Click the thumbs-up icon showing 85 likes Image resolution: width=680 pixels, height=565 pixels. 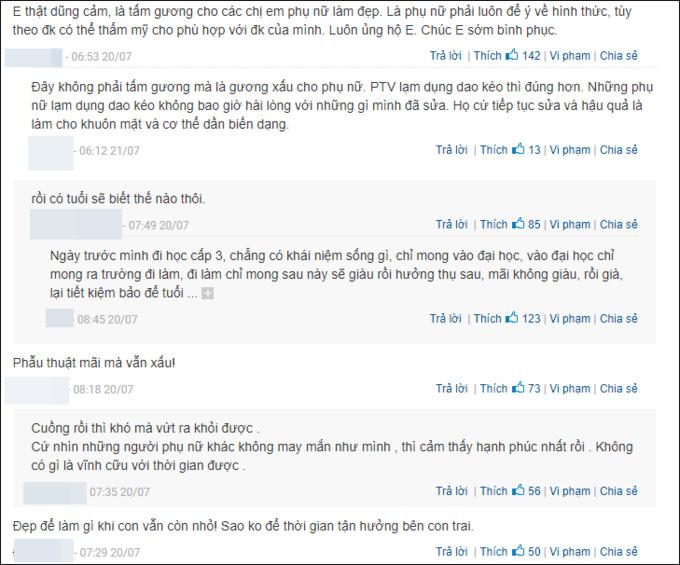point(518,223)
